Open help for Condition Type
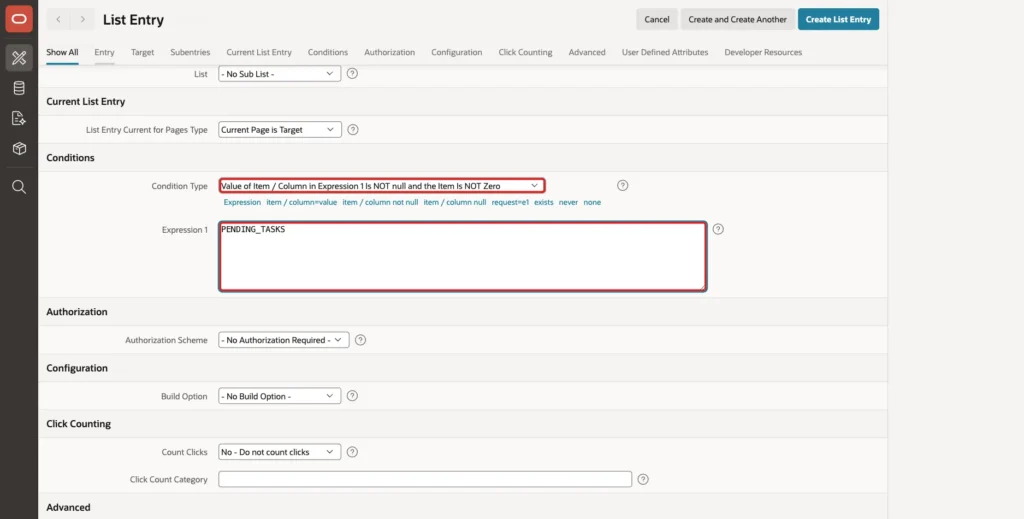The height and width of the screenshot is (519, 1024). click(622, 185)
